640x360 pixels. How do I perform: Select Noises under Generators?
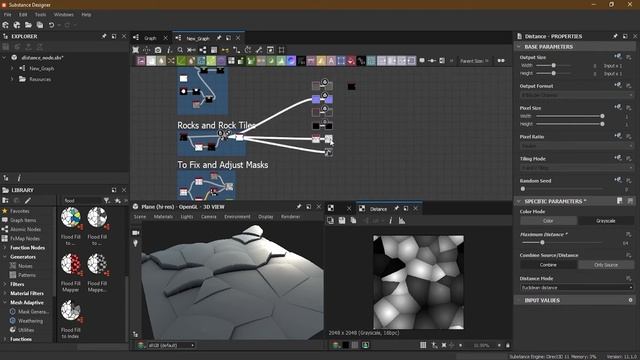(x=25, y=266)
